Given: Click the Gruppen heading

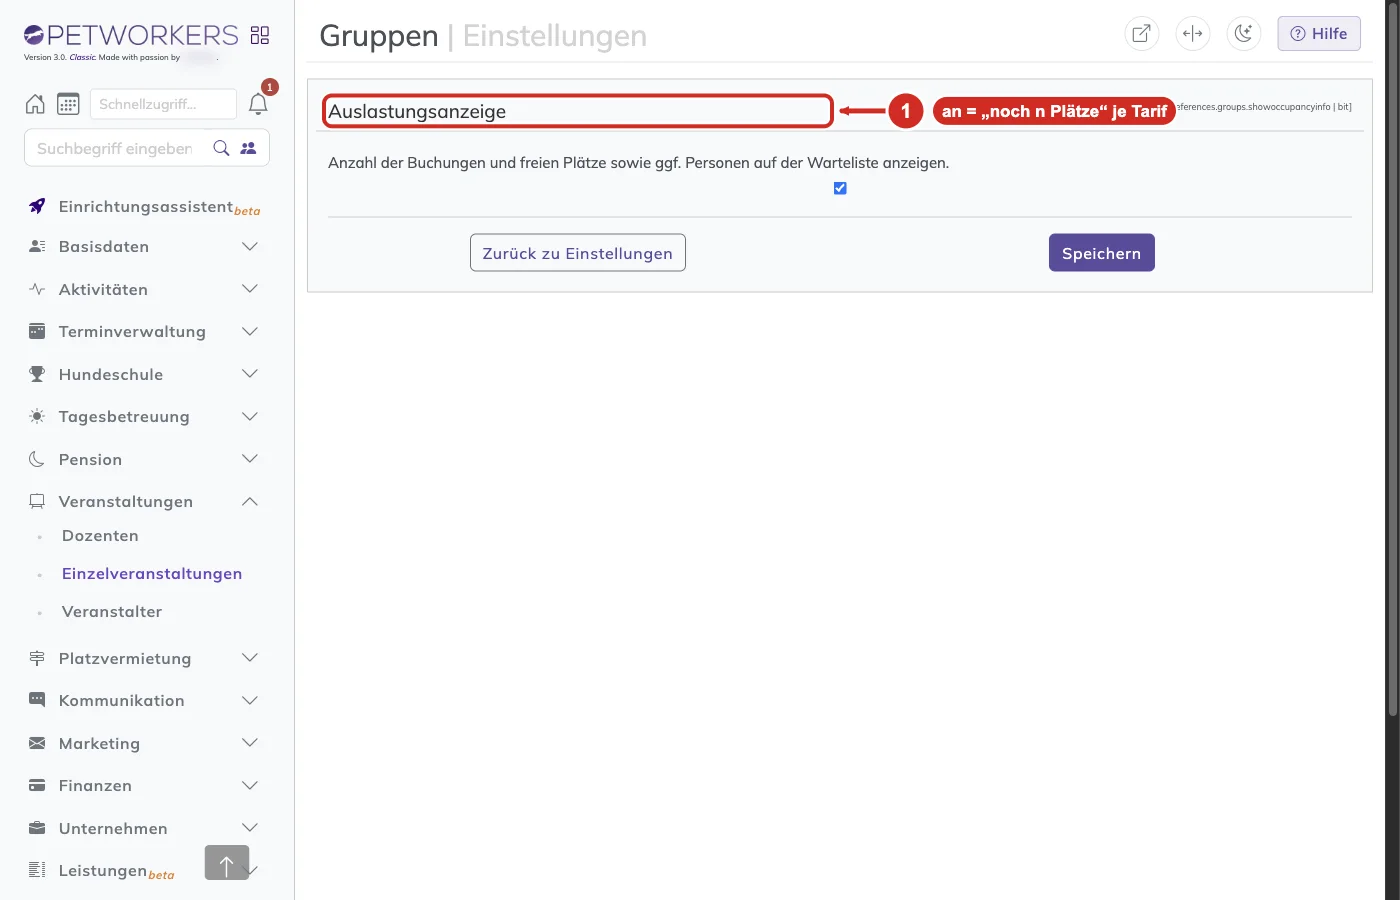Looking at the screenshot, I should tap(379, 36).
